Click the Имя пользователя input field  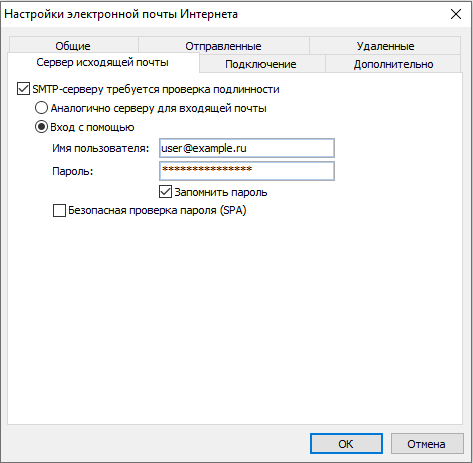point(247,148)
